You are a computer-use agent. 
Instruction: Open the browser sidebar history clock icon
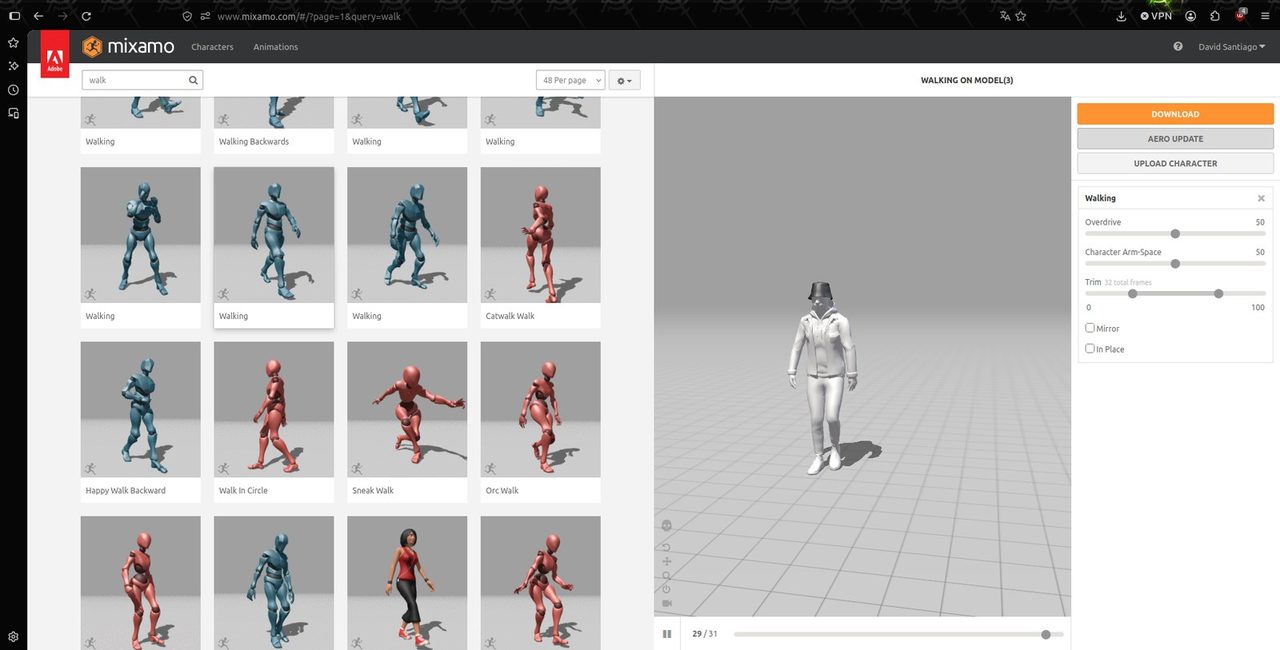point(13,90)
